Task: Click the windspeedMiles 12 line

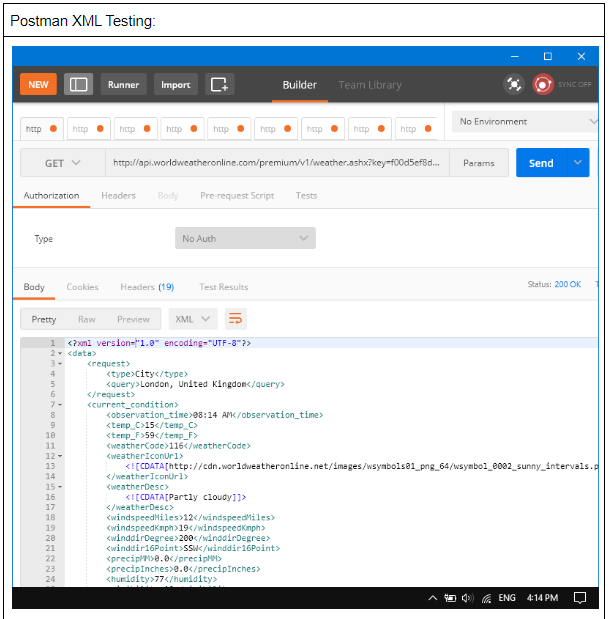Action: click(191, 518)
